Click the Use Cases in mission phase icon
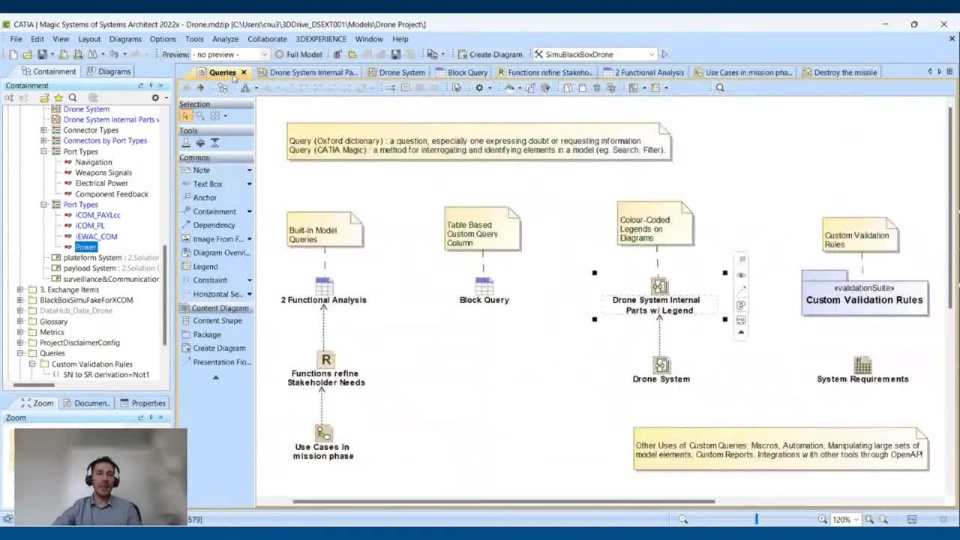This screenshot has height=540, width=960. point(323,433)
